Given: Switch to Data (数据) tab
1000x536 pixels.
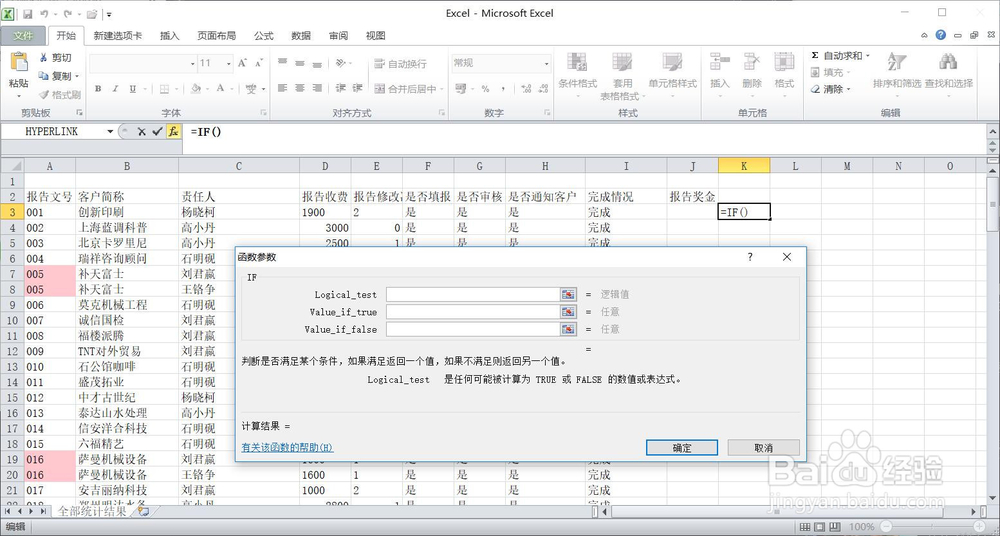Looking at the screenshot, I should point(301,36).
